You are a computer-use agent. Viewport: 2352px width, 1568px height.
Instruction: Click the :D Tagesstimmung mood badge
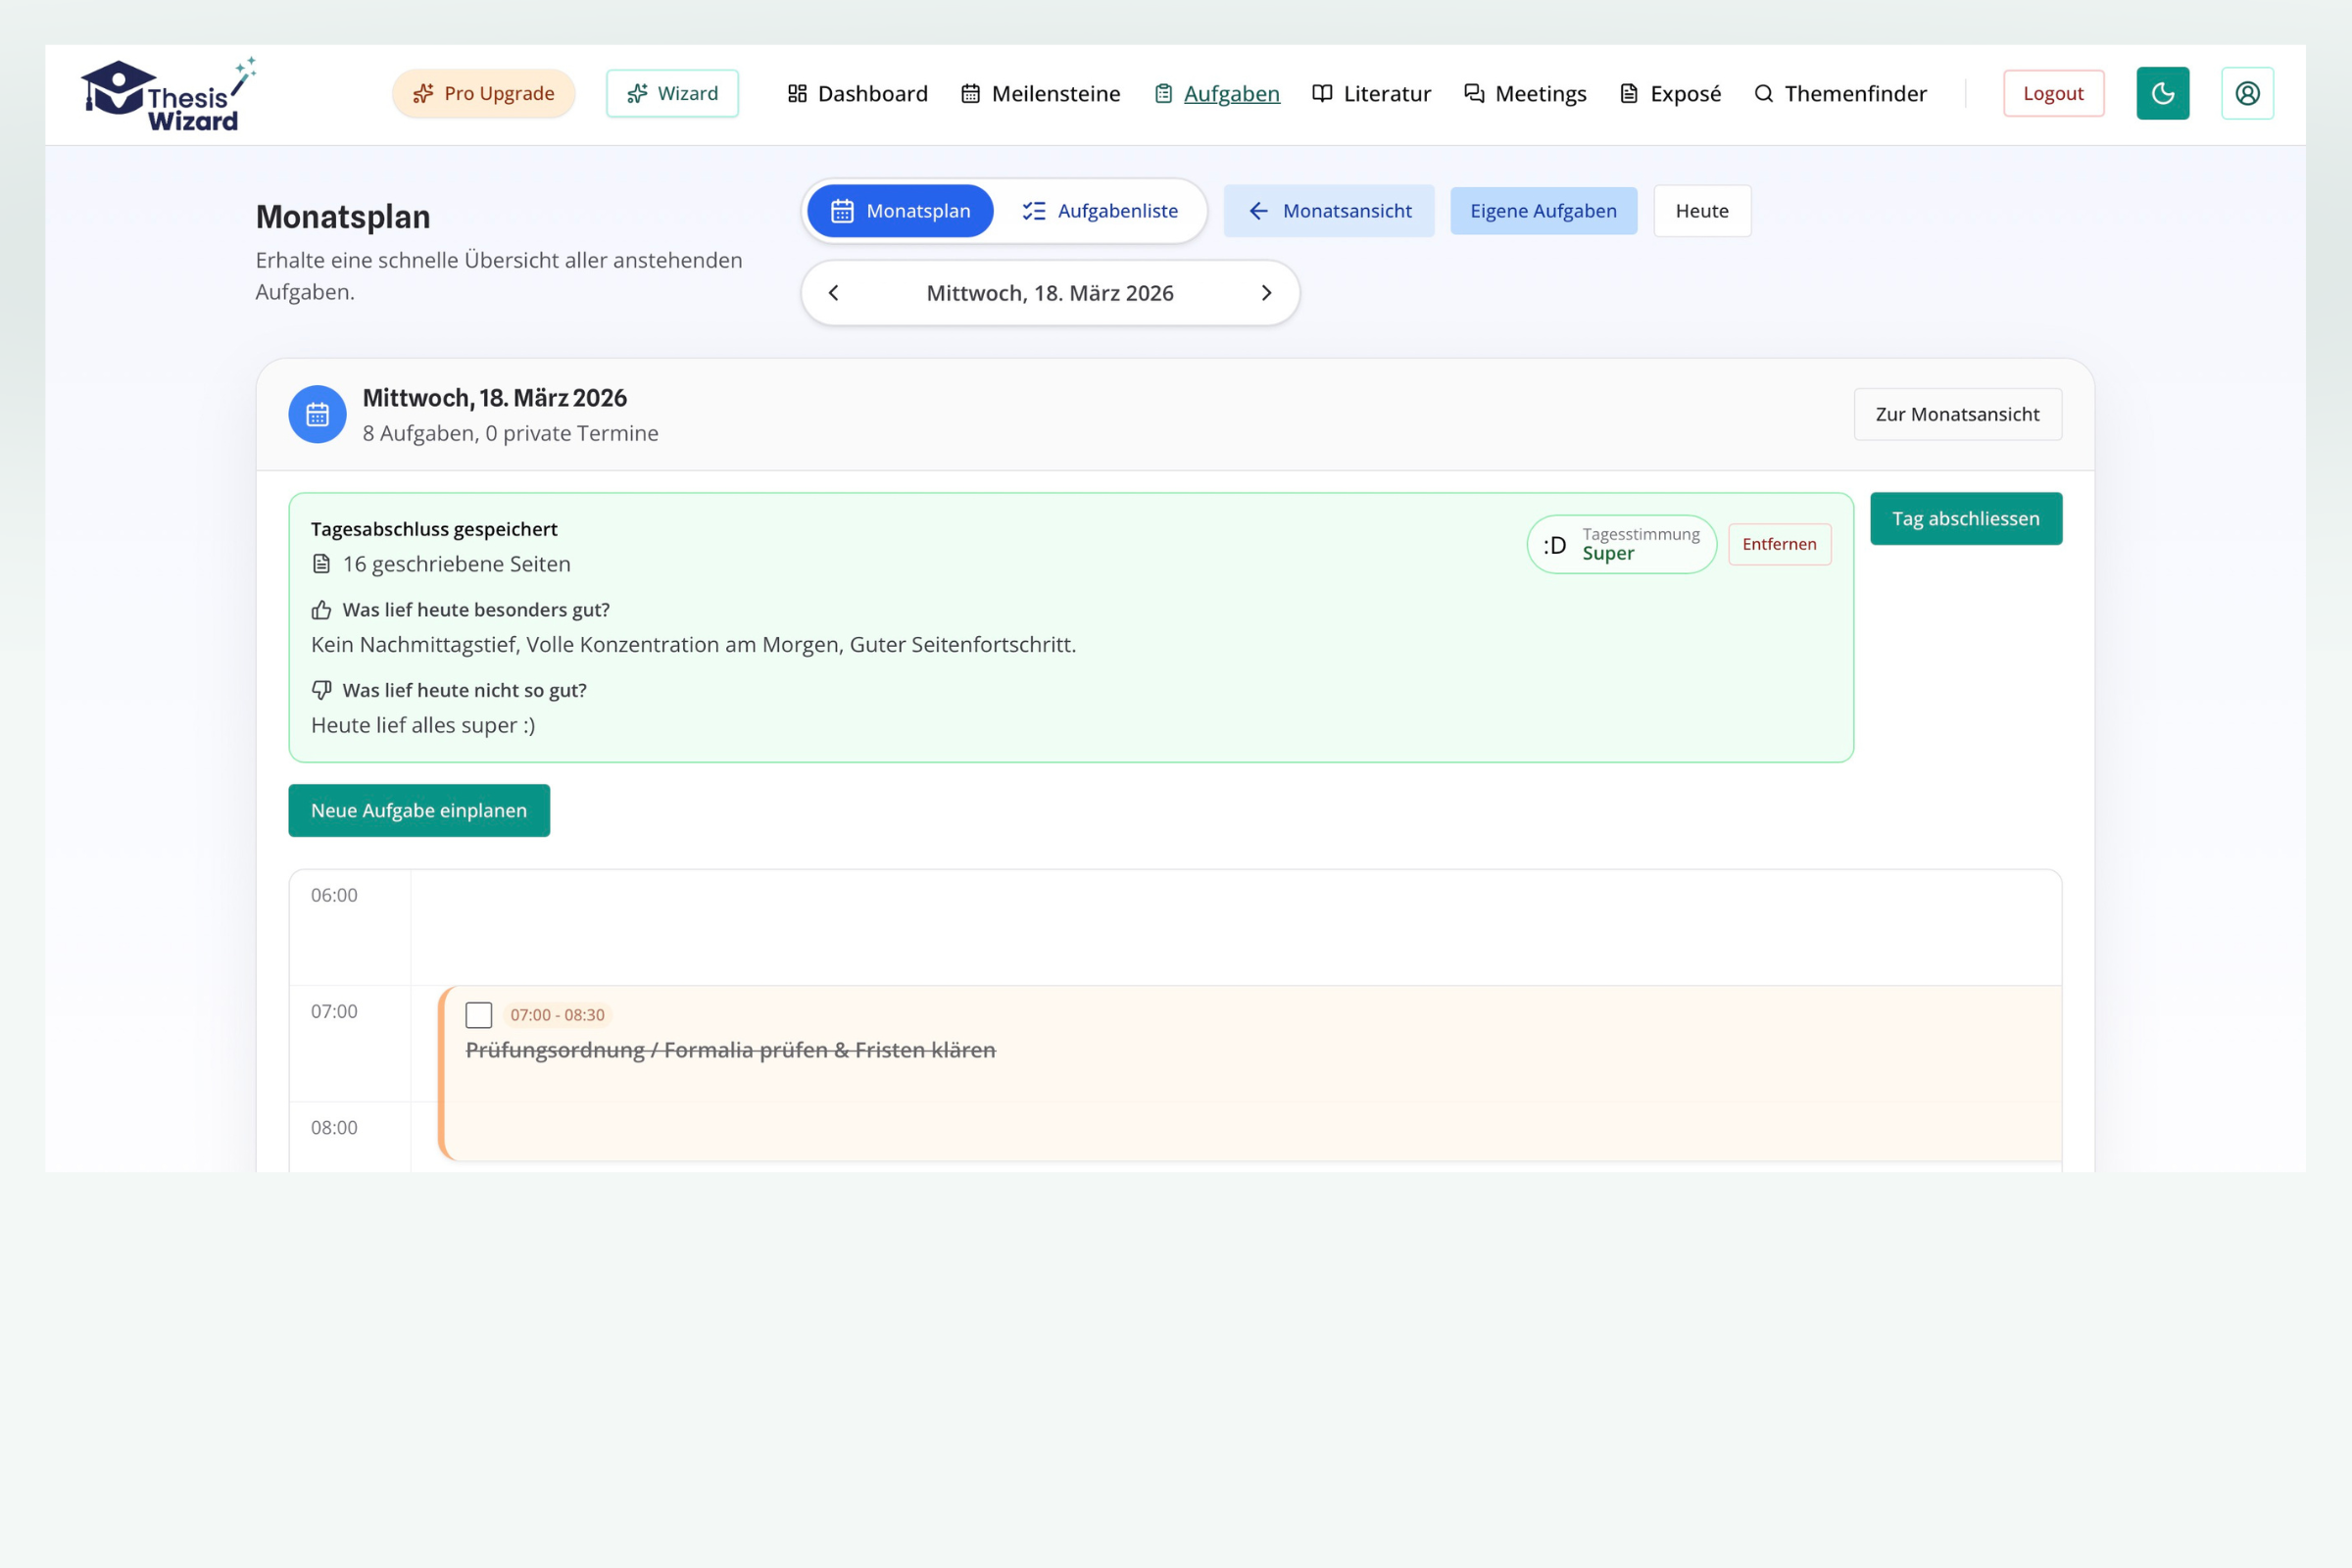click(x=1620, y=544)
